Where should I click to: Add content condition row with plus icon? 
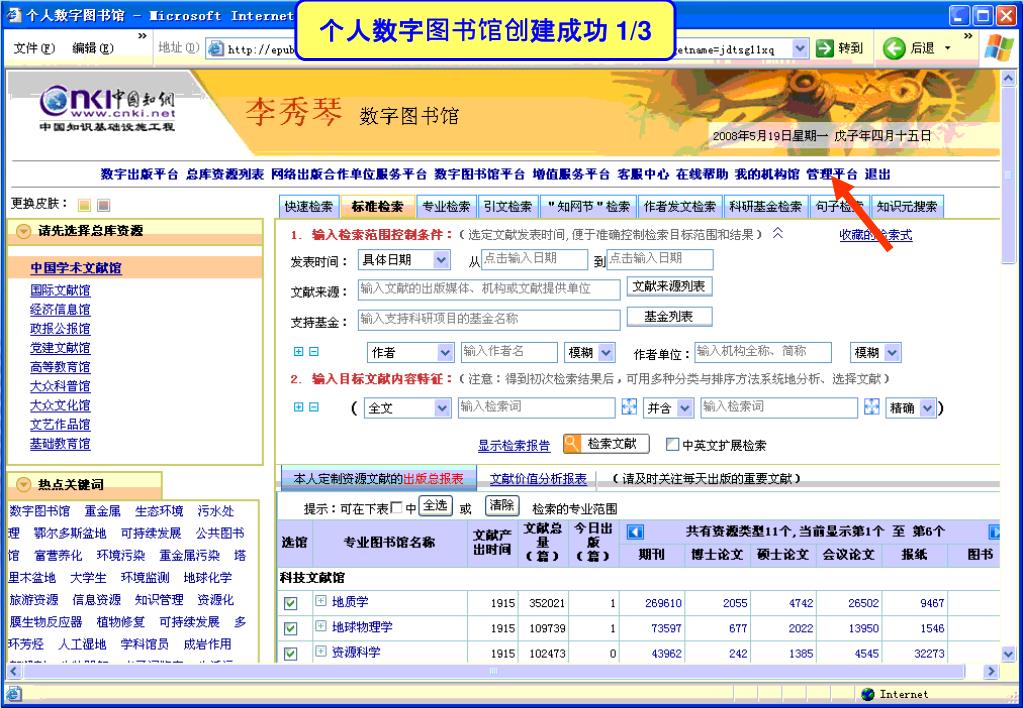coord(298,407)
